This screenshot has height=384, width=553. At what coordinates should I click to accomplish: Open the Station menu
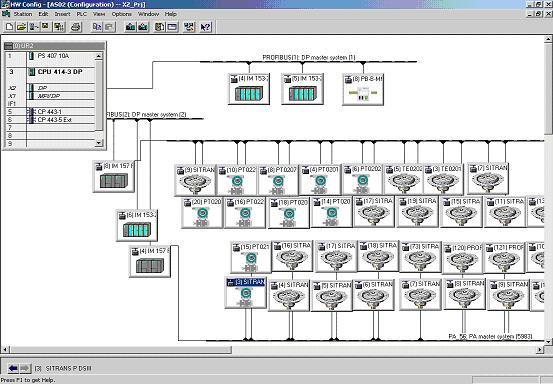coord(23,14)
